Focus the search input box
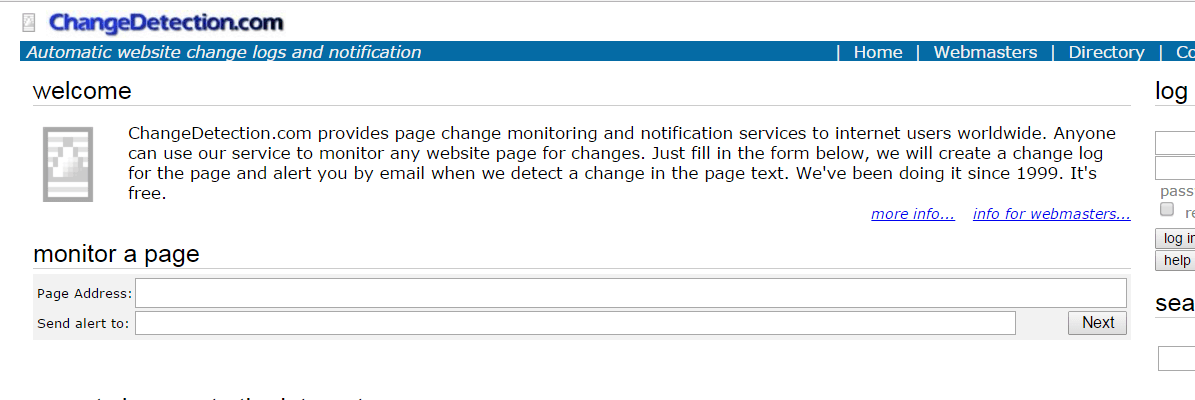The height and width of the screenshot is (400, 1195). pyautogui.click(x=1177, y=358)
